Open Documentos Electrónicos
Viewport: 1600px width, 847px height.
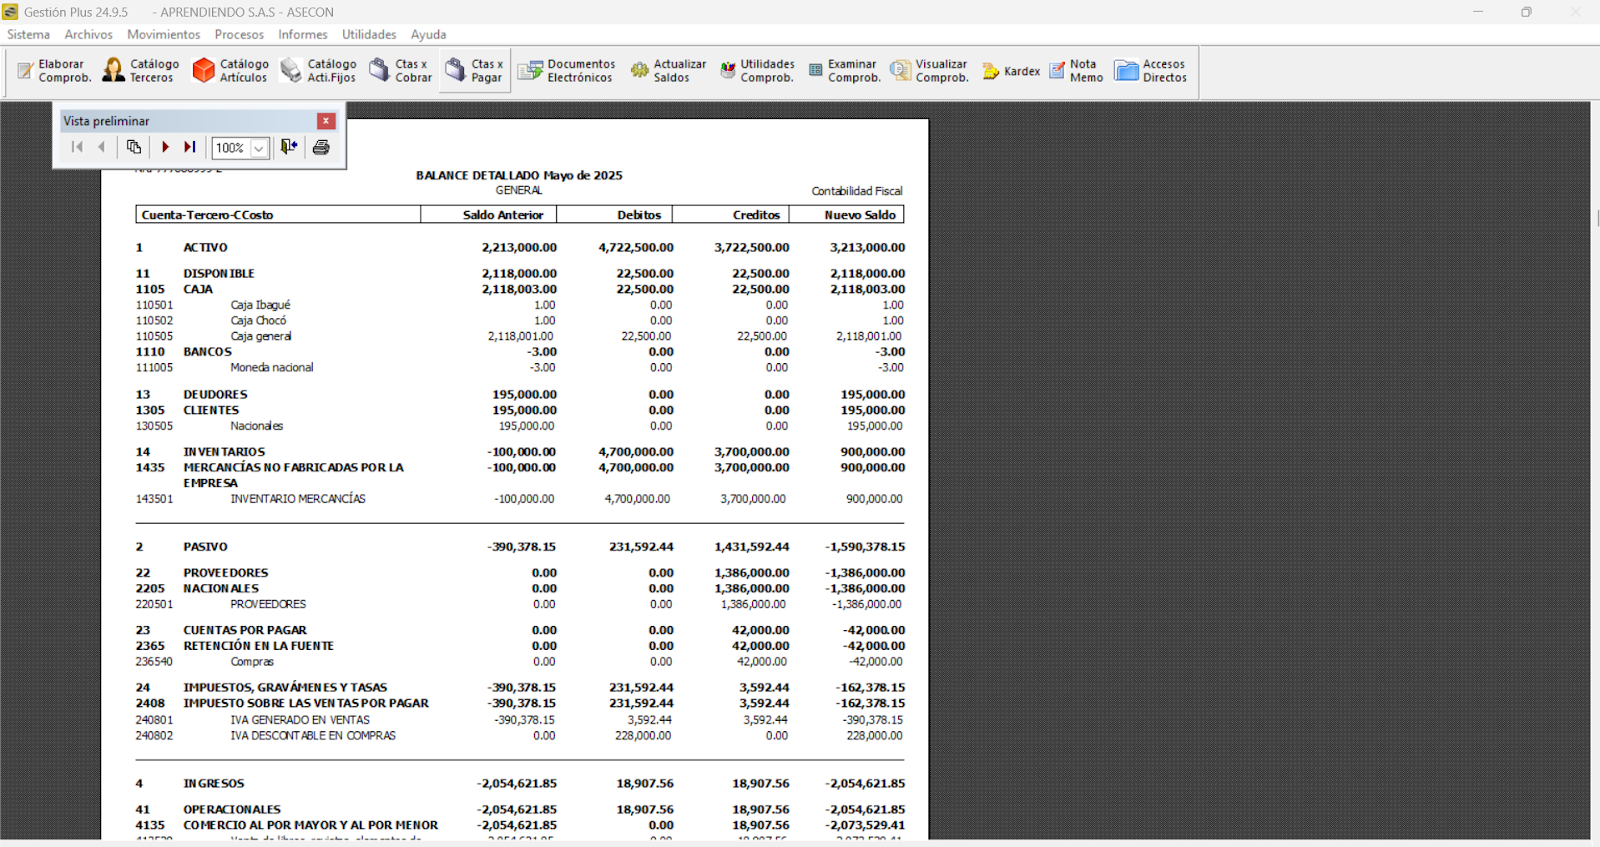566,71
